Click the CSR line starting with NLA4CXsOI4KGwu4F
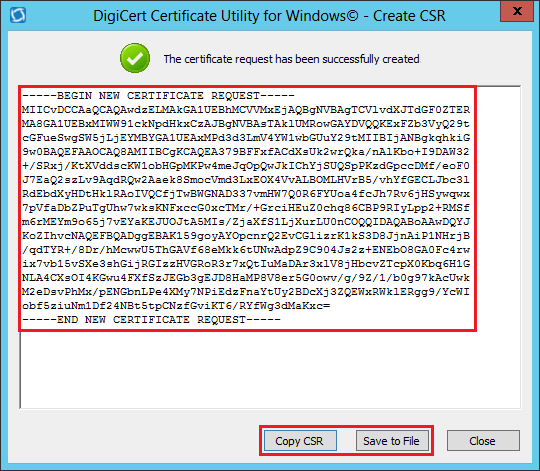Image resolution: width=540 pixels, height=471 pixels. [246, 278]
